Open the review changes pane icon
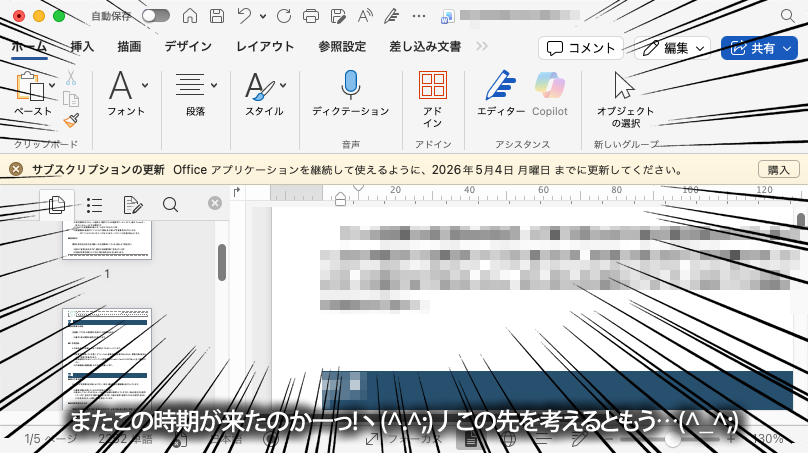 (x=133, y=205)
